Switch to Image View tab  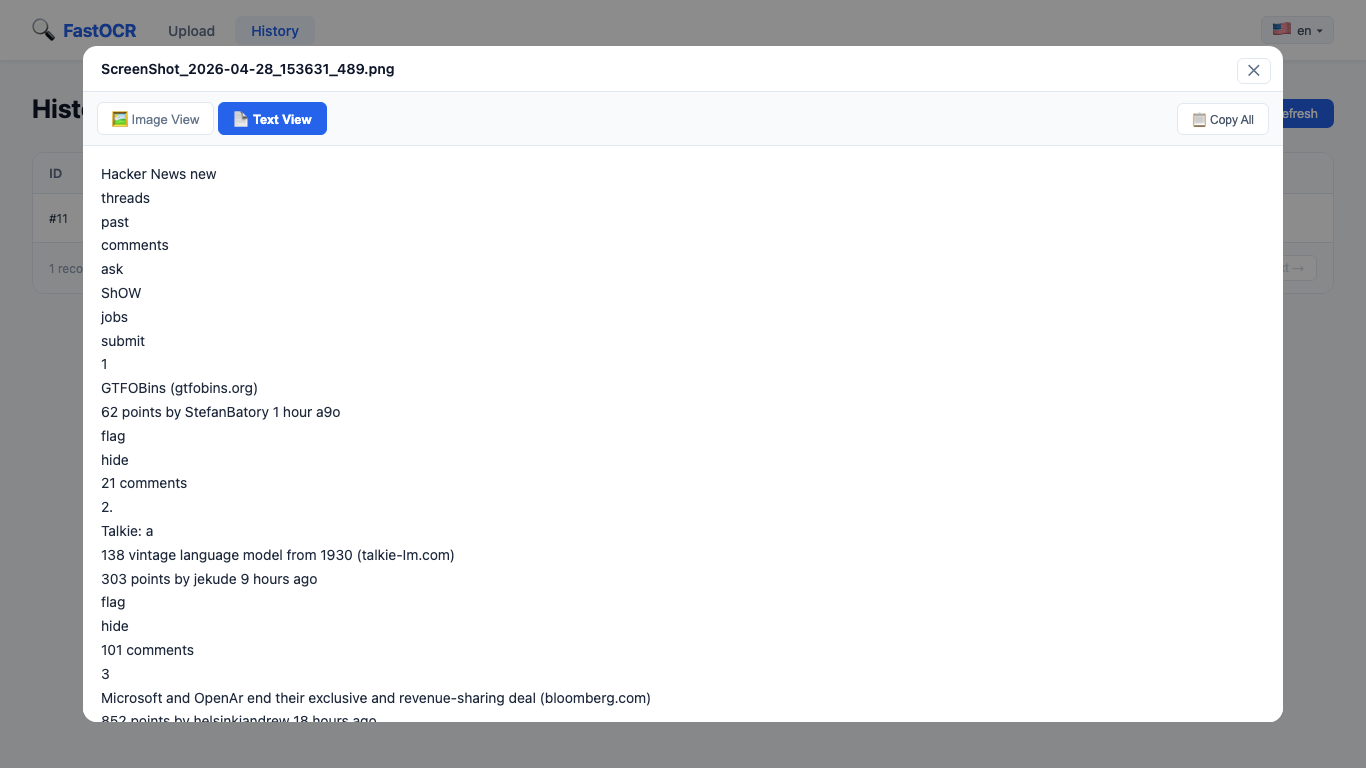tap(155, 119)
